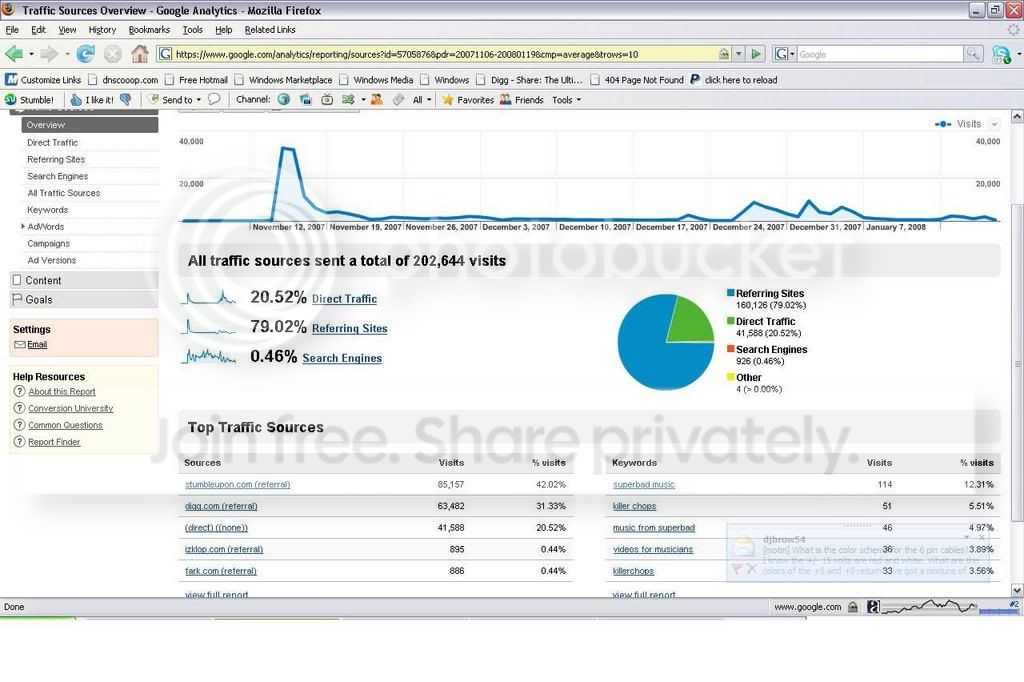
Task: Click the speech bubble reviews icon
Action: coord(214,99)
